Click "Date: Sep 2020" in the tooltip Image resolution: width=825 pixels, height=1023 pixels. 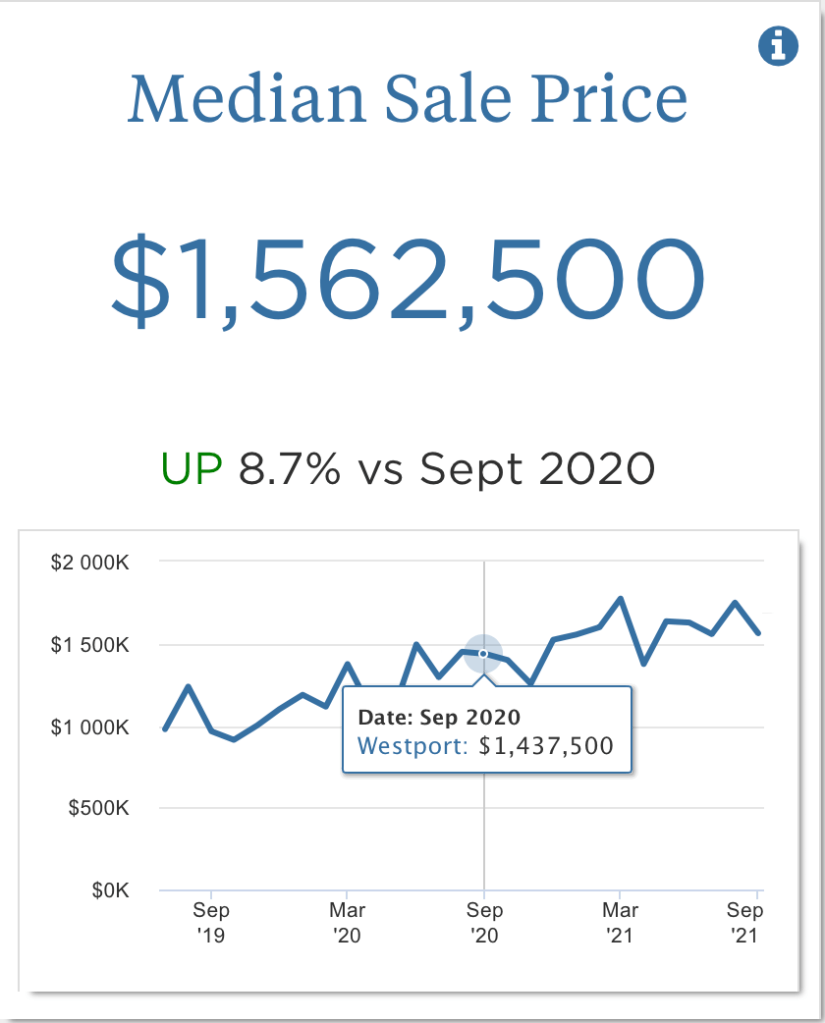[439, 717]
